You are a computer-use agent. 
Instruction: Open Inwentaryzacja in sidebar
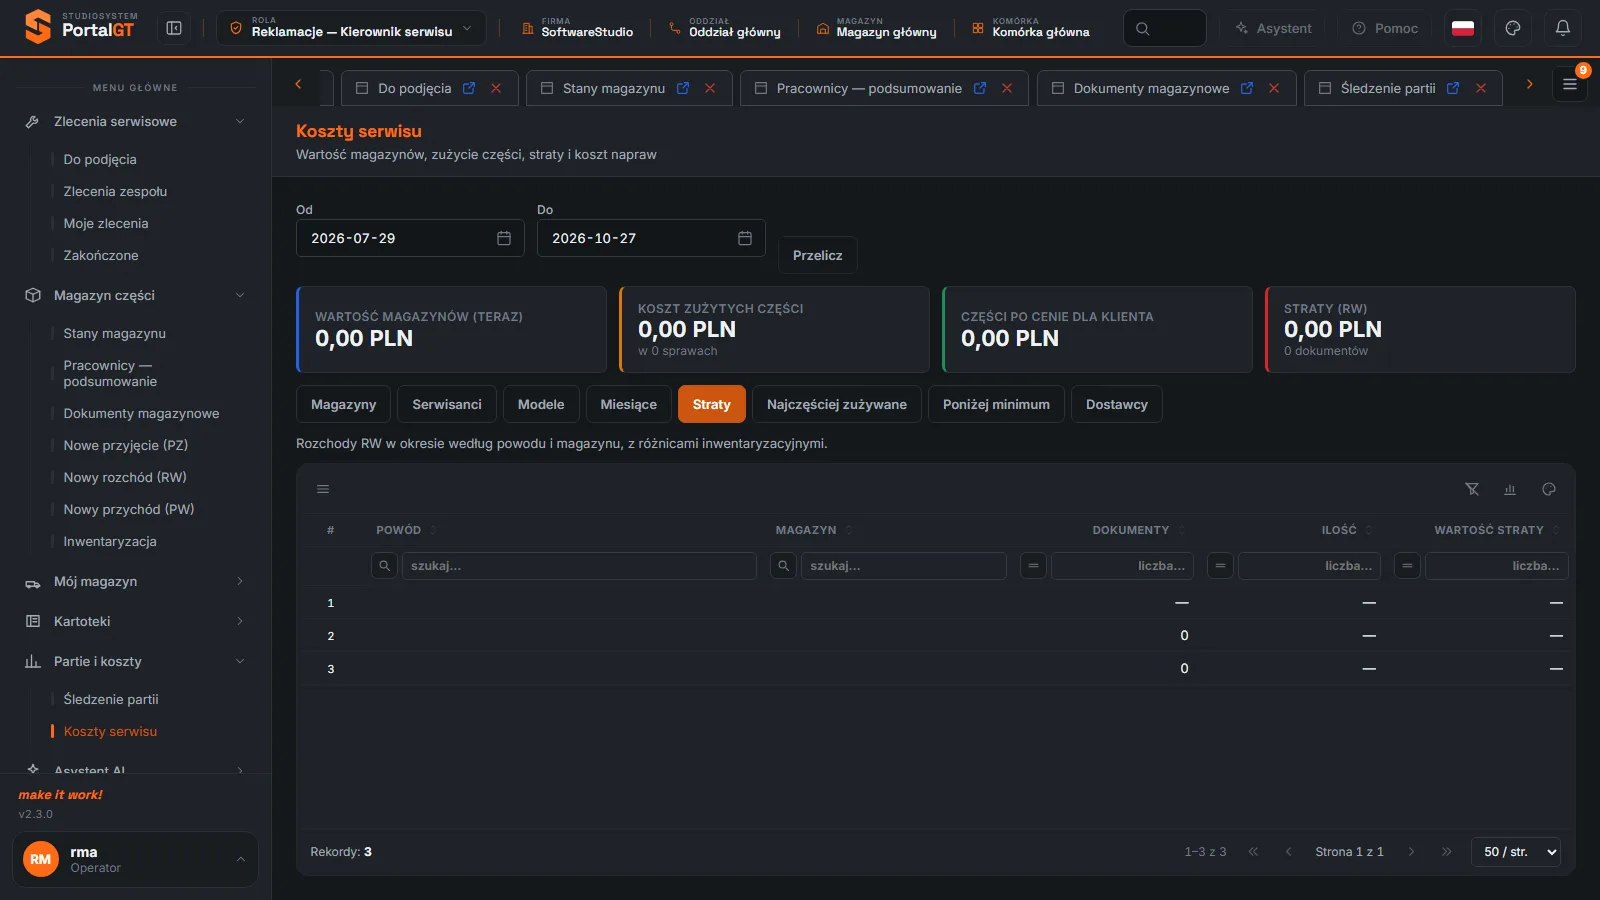(x=110, y=541)
